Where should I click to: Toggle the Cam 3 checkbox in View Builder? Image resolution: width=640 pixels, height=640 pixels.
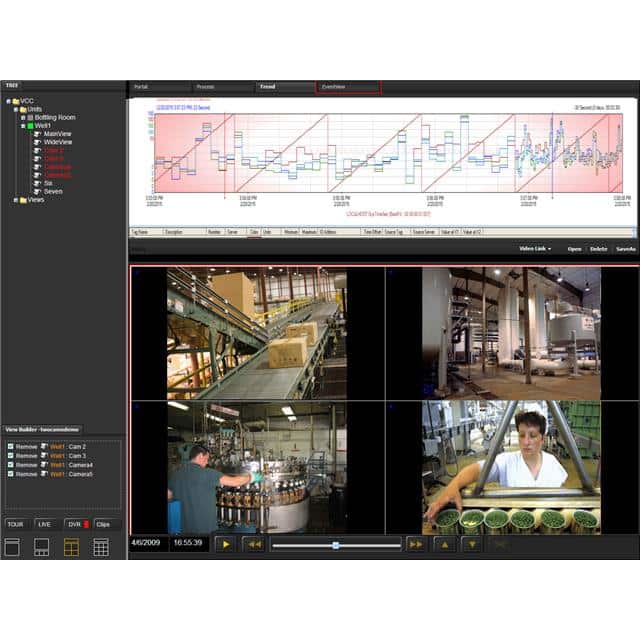click(10, 456)
